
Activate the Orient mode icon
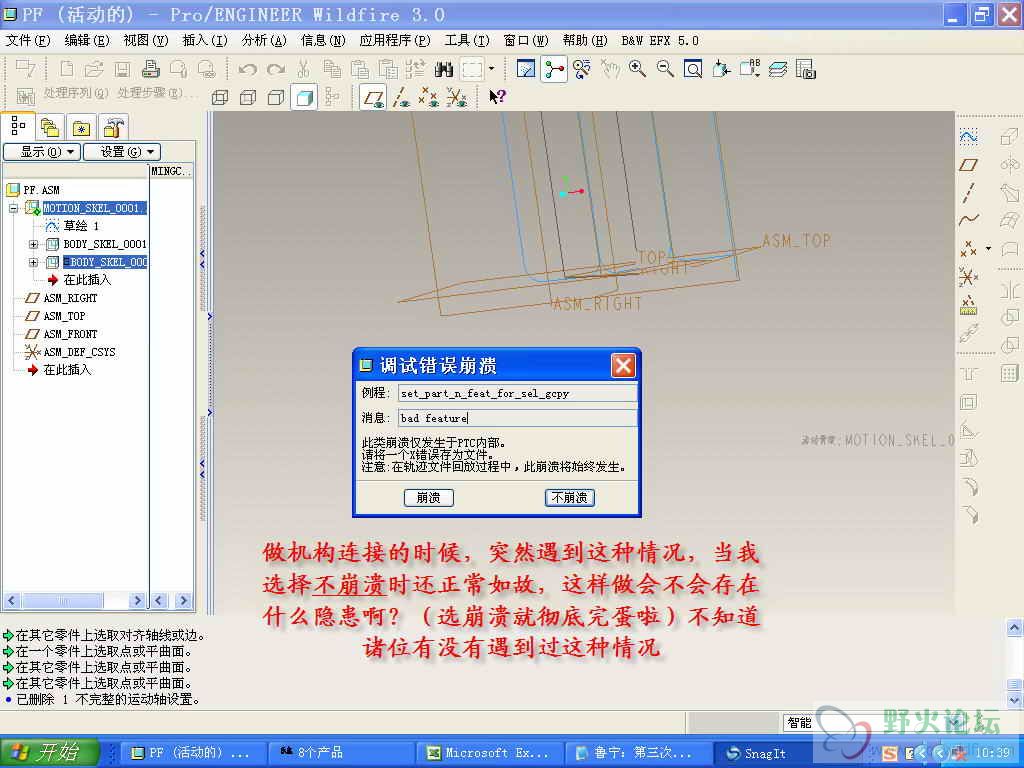coord(582,69)
